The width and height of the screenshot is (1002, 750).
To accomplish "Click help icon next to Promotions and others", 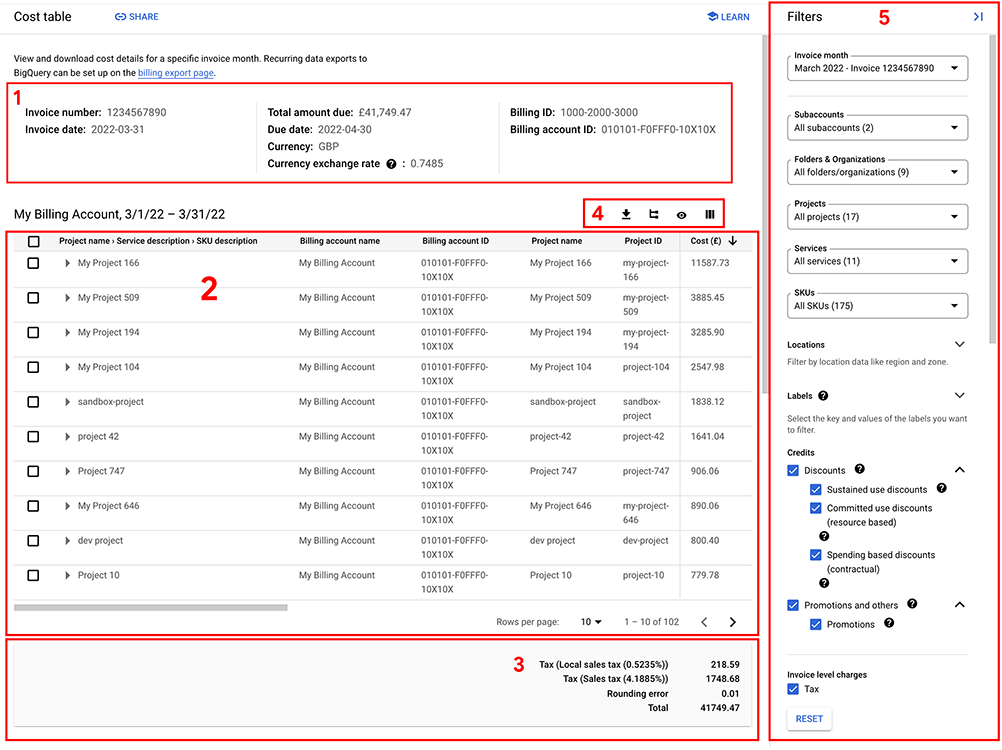I will pyautogui.click(x=912, y=604).
